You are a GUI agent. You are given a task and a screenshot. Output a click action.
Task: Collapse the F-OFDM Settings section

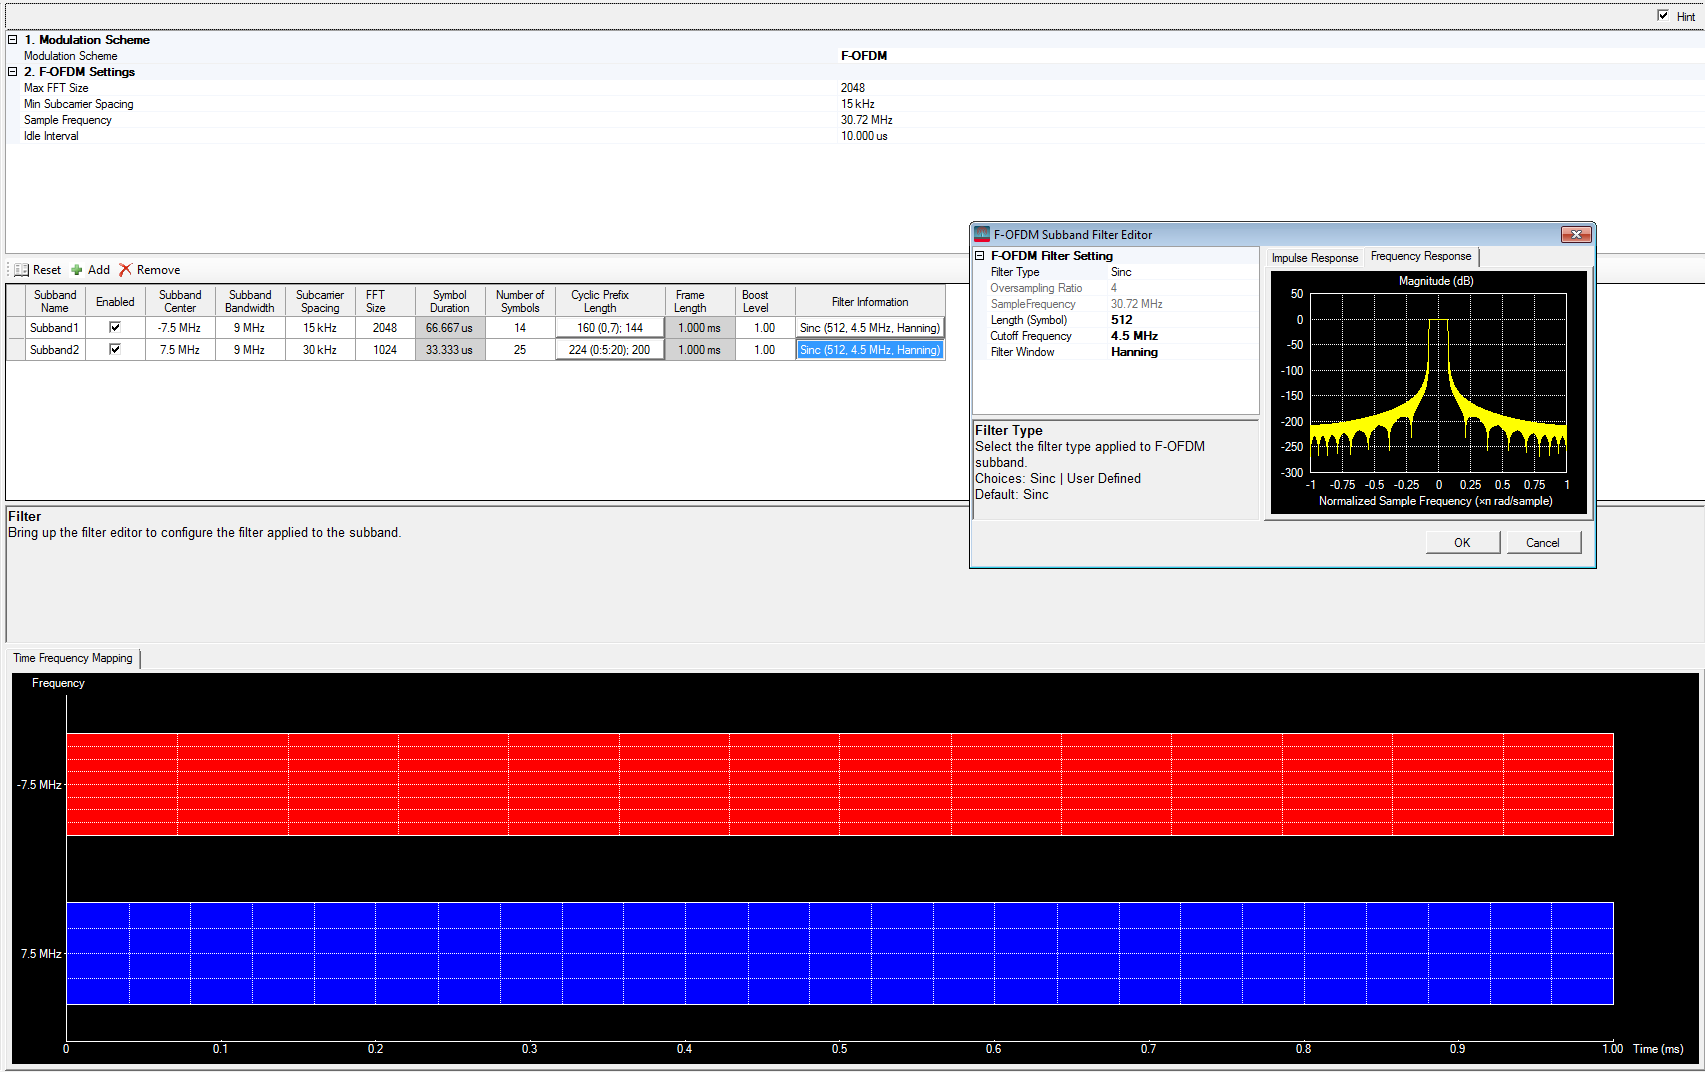[10, 71]
